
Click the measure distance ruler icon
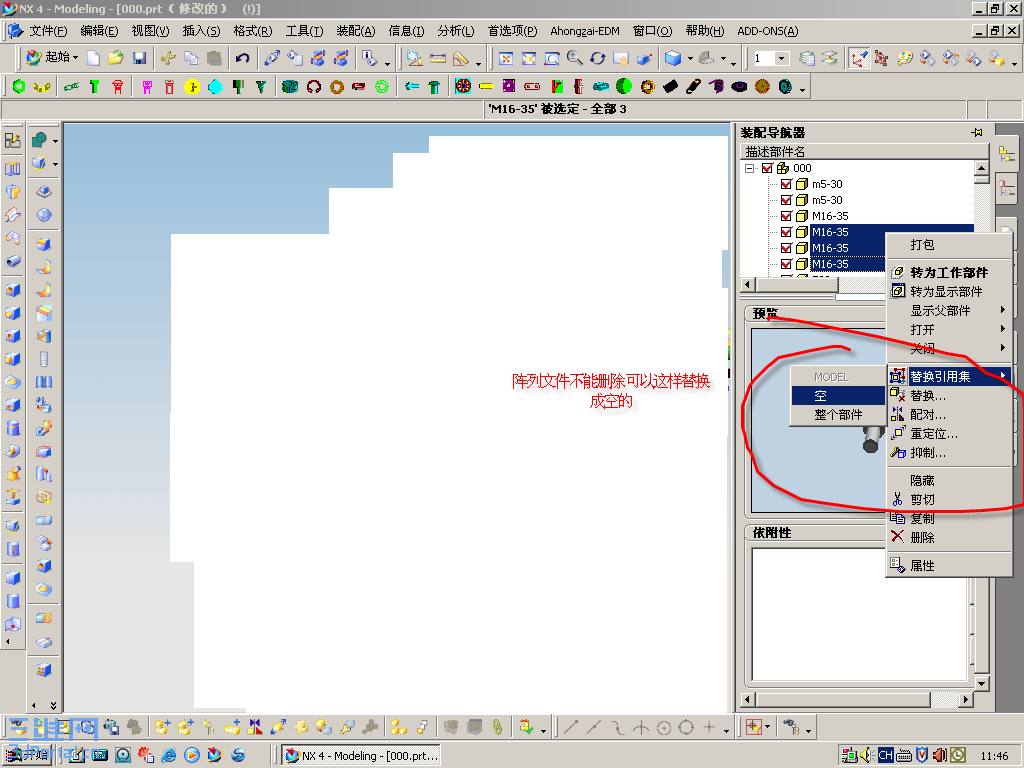(x=438, y=58)
